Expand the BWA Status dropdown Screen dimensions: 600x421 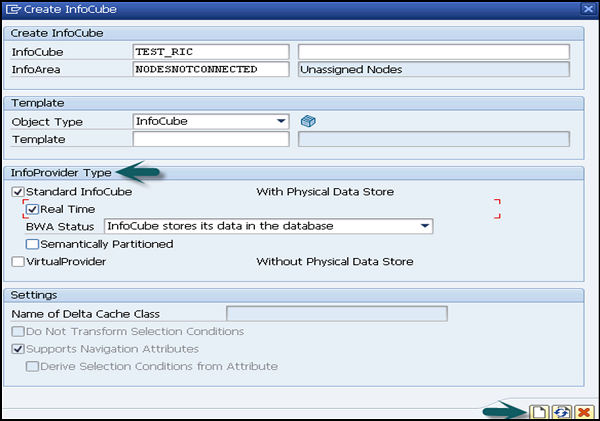tap(425, 226)
